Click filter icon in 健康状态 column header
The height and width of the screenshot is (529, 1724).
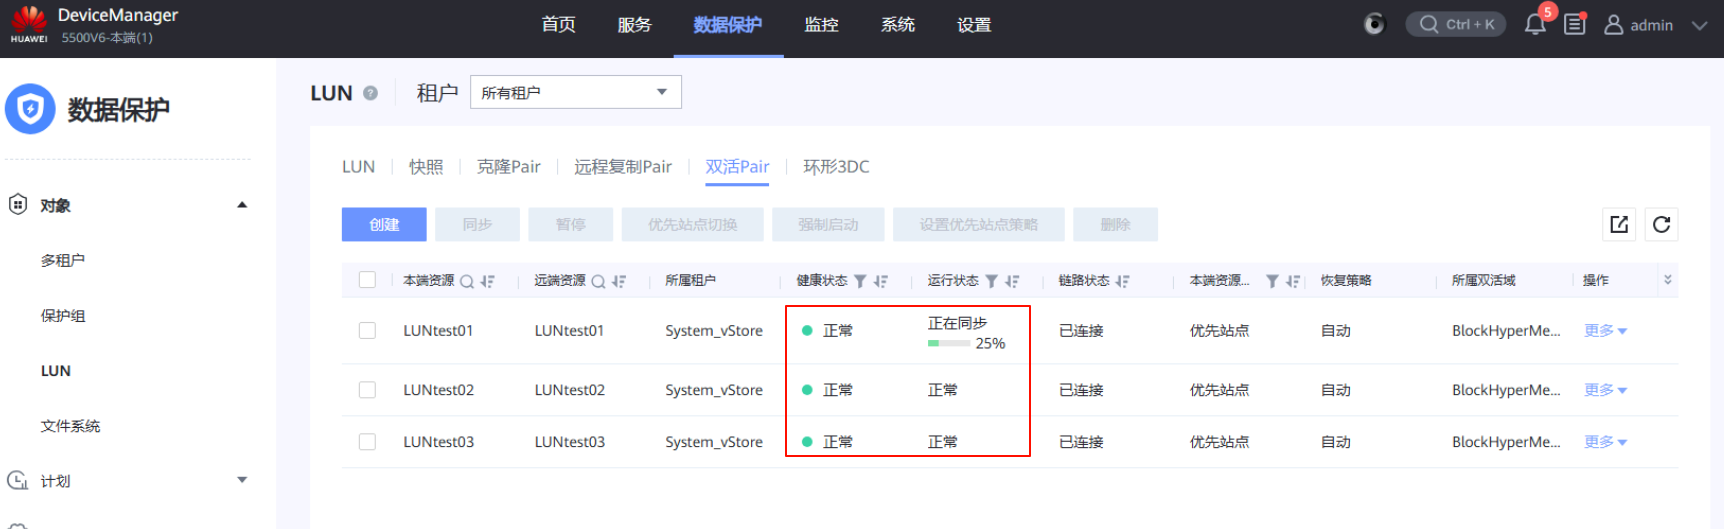coord(860,281)
